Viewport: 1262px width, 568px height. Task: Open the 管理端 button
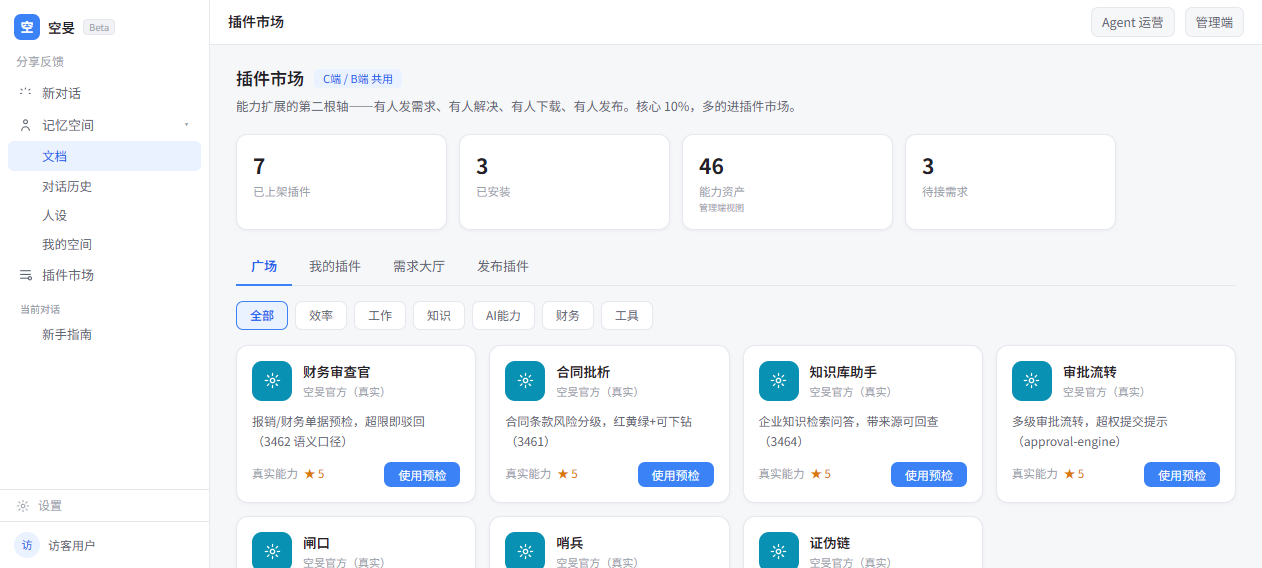pyautogui.click(x=1214, y=22)
